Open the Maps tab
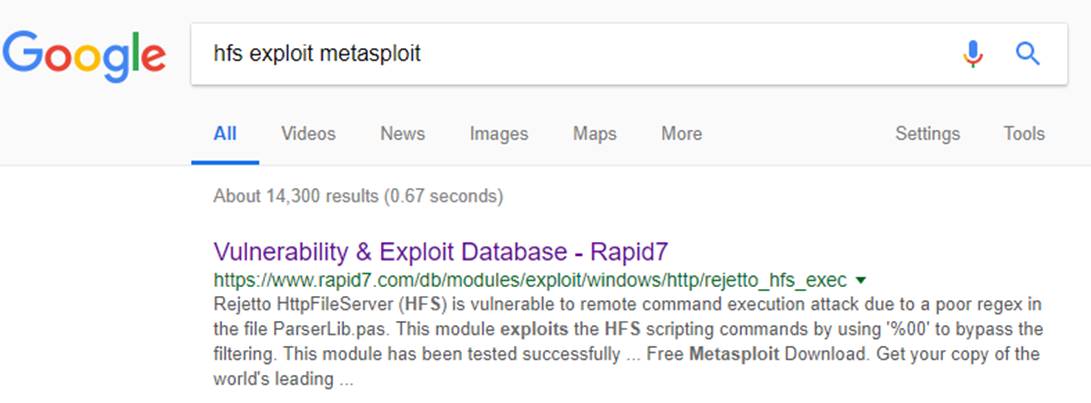Viewport: 1091px width, 403px height. coord(594,134)
